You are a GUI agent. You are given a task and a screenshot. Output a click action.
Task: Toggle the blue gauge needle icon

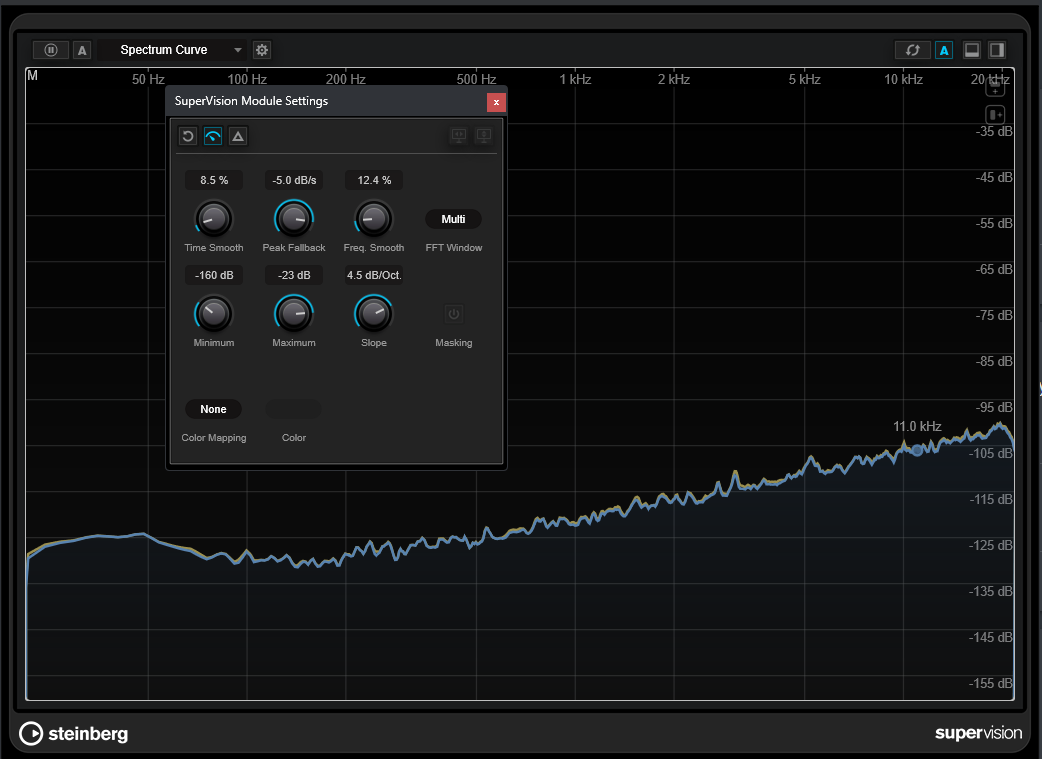[x=213, y=136]
